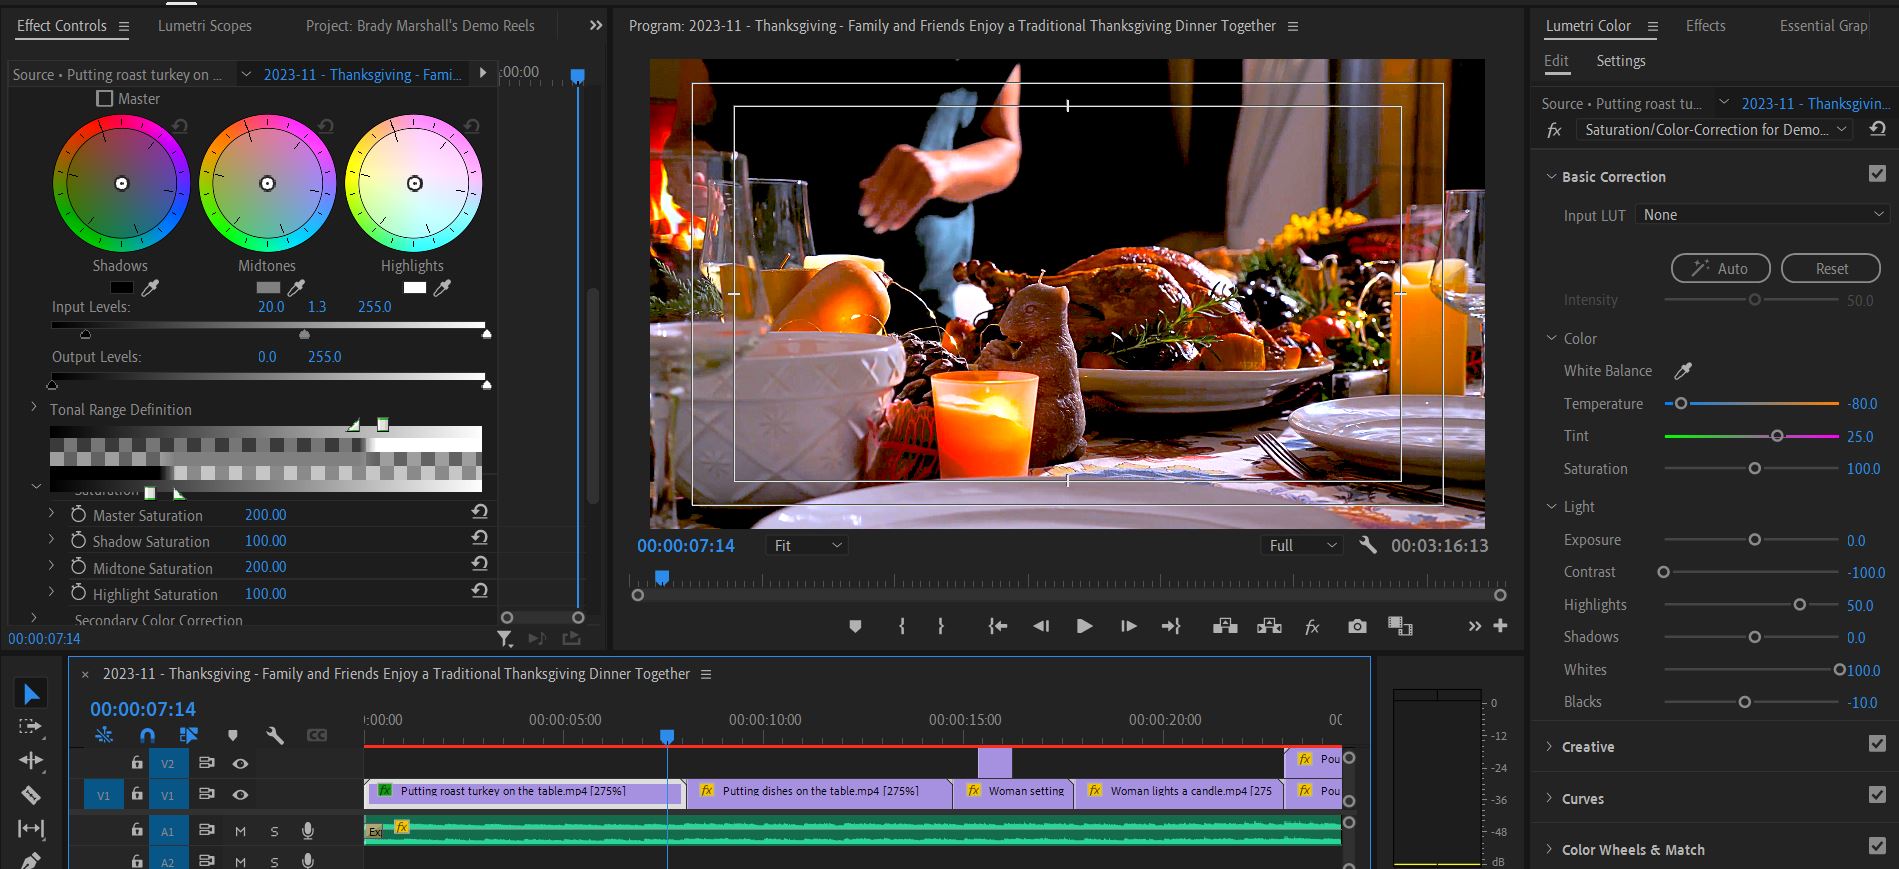Click the Shadows eyedropper

[x=150, y=288]
